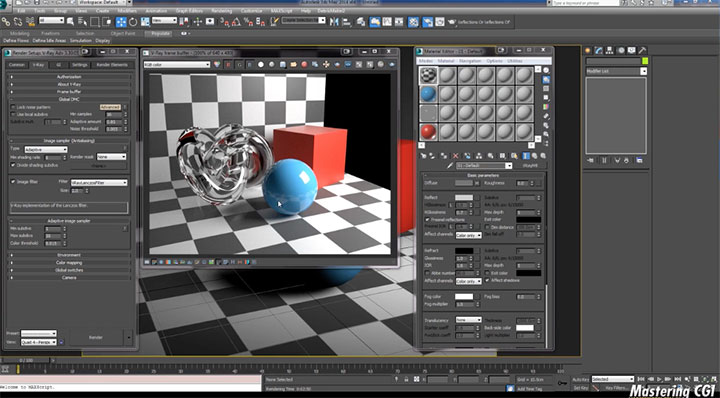Open the Filter dropdown showing VRayLanczosFilter

coord(99,183)
